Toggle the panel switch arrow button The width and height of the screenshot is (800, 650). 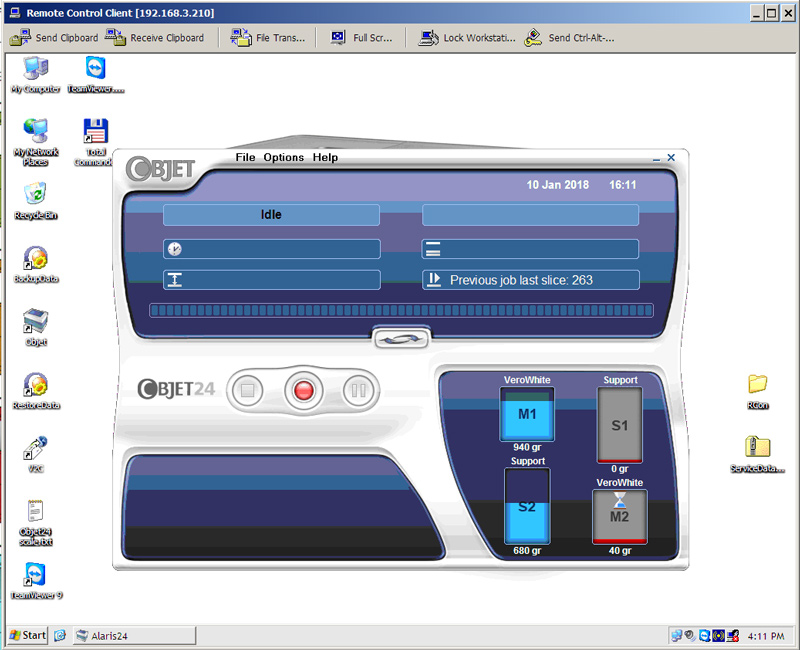399,339
